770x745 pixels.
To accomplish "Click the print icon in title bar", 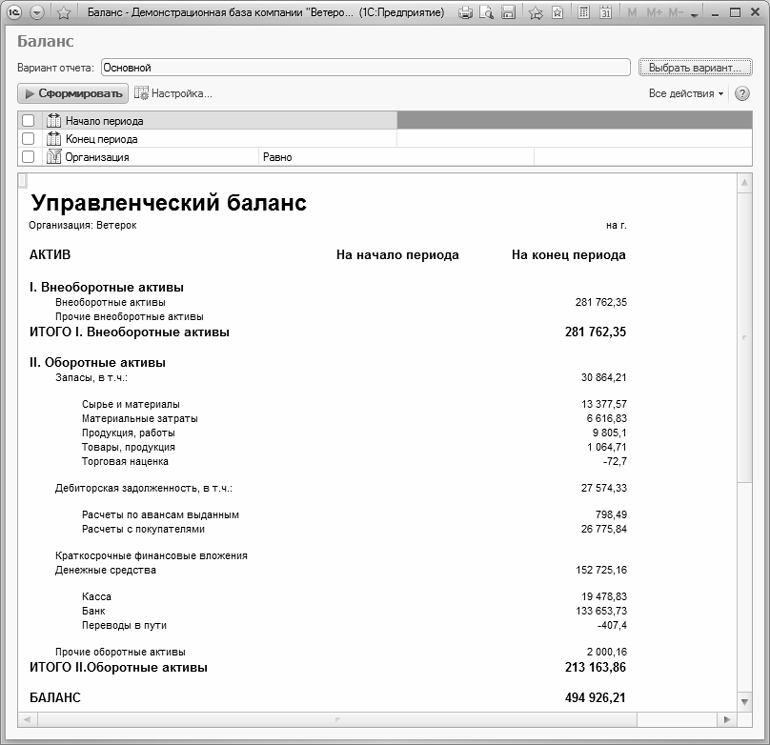I will point(465,13).
